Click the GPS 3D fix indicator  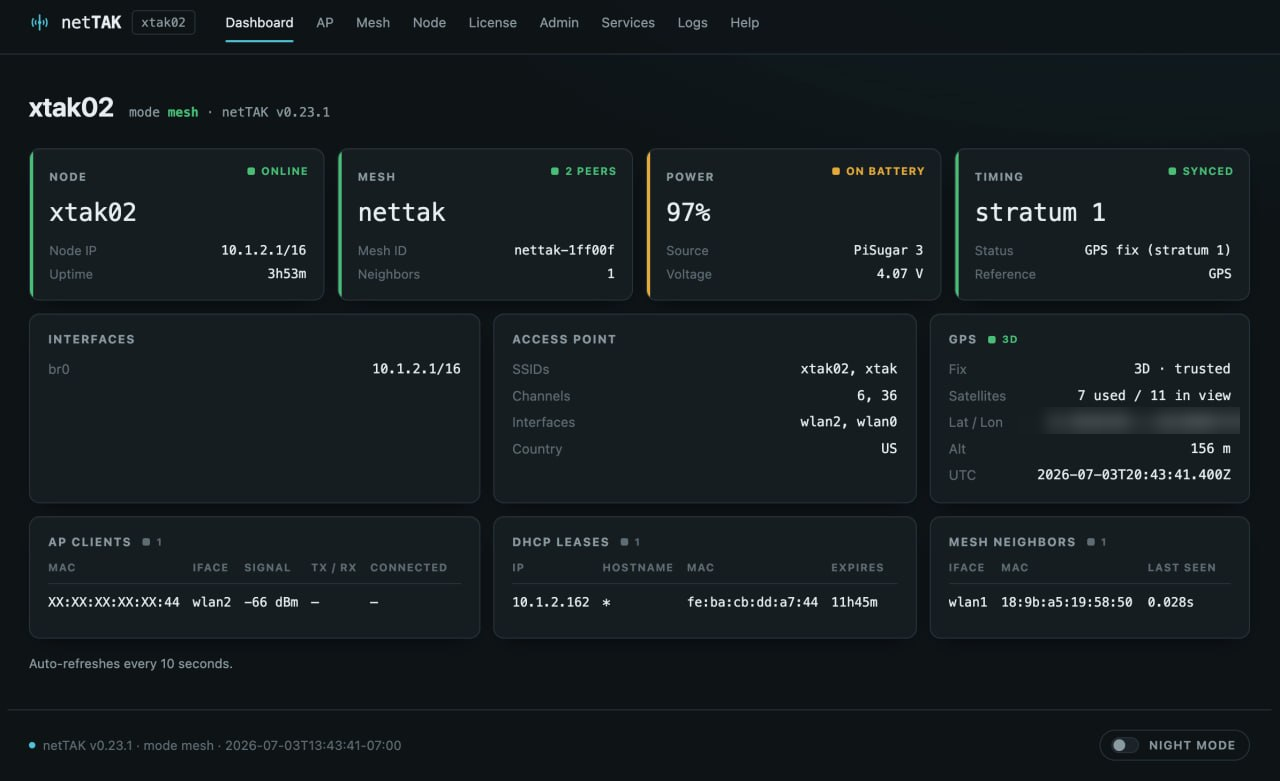click(x=1003, y=340)
